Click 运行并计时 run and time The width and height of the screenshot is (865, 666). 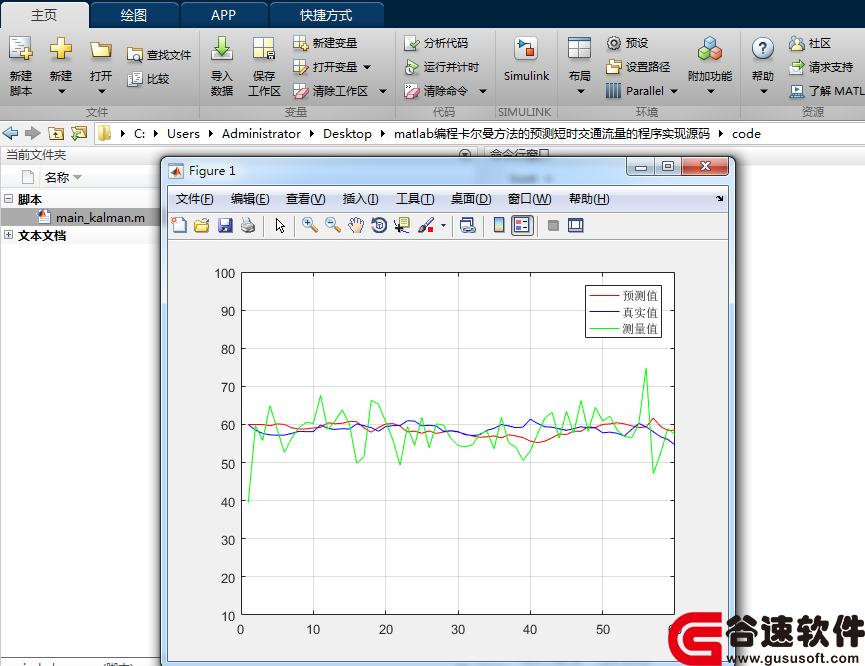(x=441, y=67)
